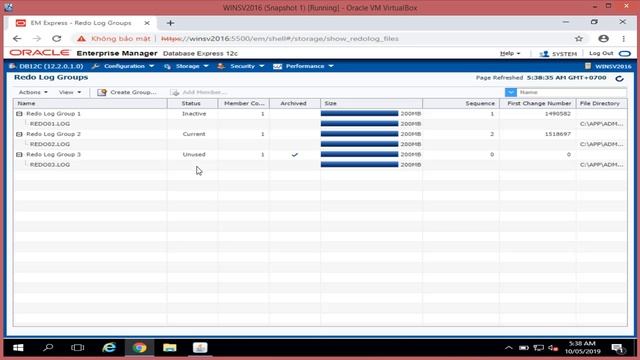This screenshot has width=640, height=360.
Task: Click the Chrome taskbar icon
Action: click(139, 348)
